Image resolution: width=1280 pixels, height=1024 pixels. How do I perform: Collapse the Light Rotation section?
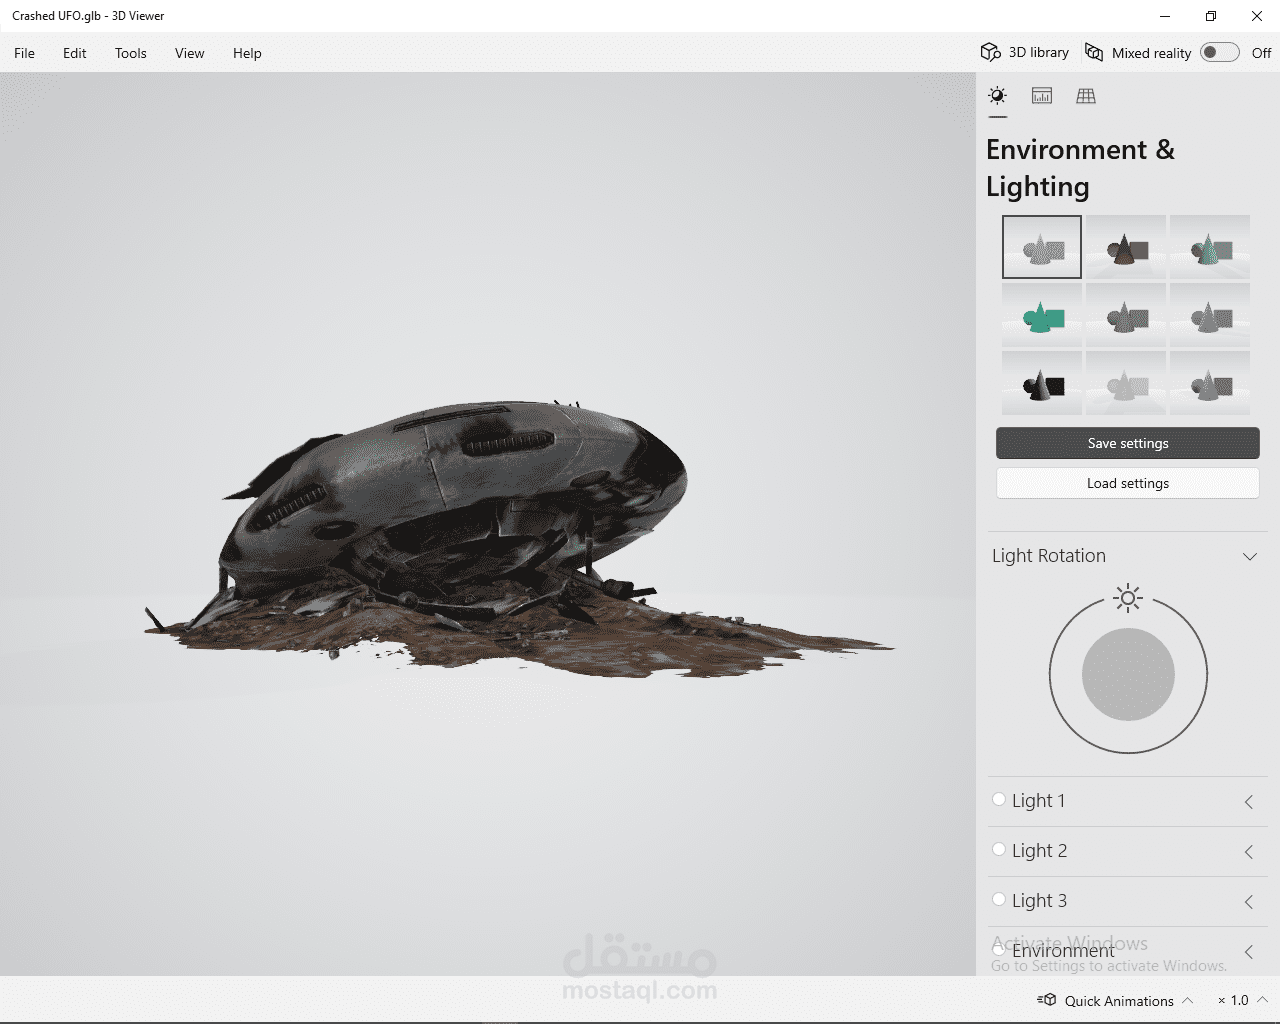click(1249, 556)
